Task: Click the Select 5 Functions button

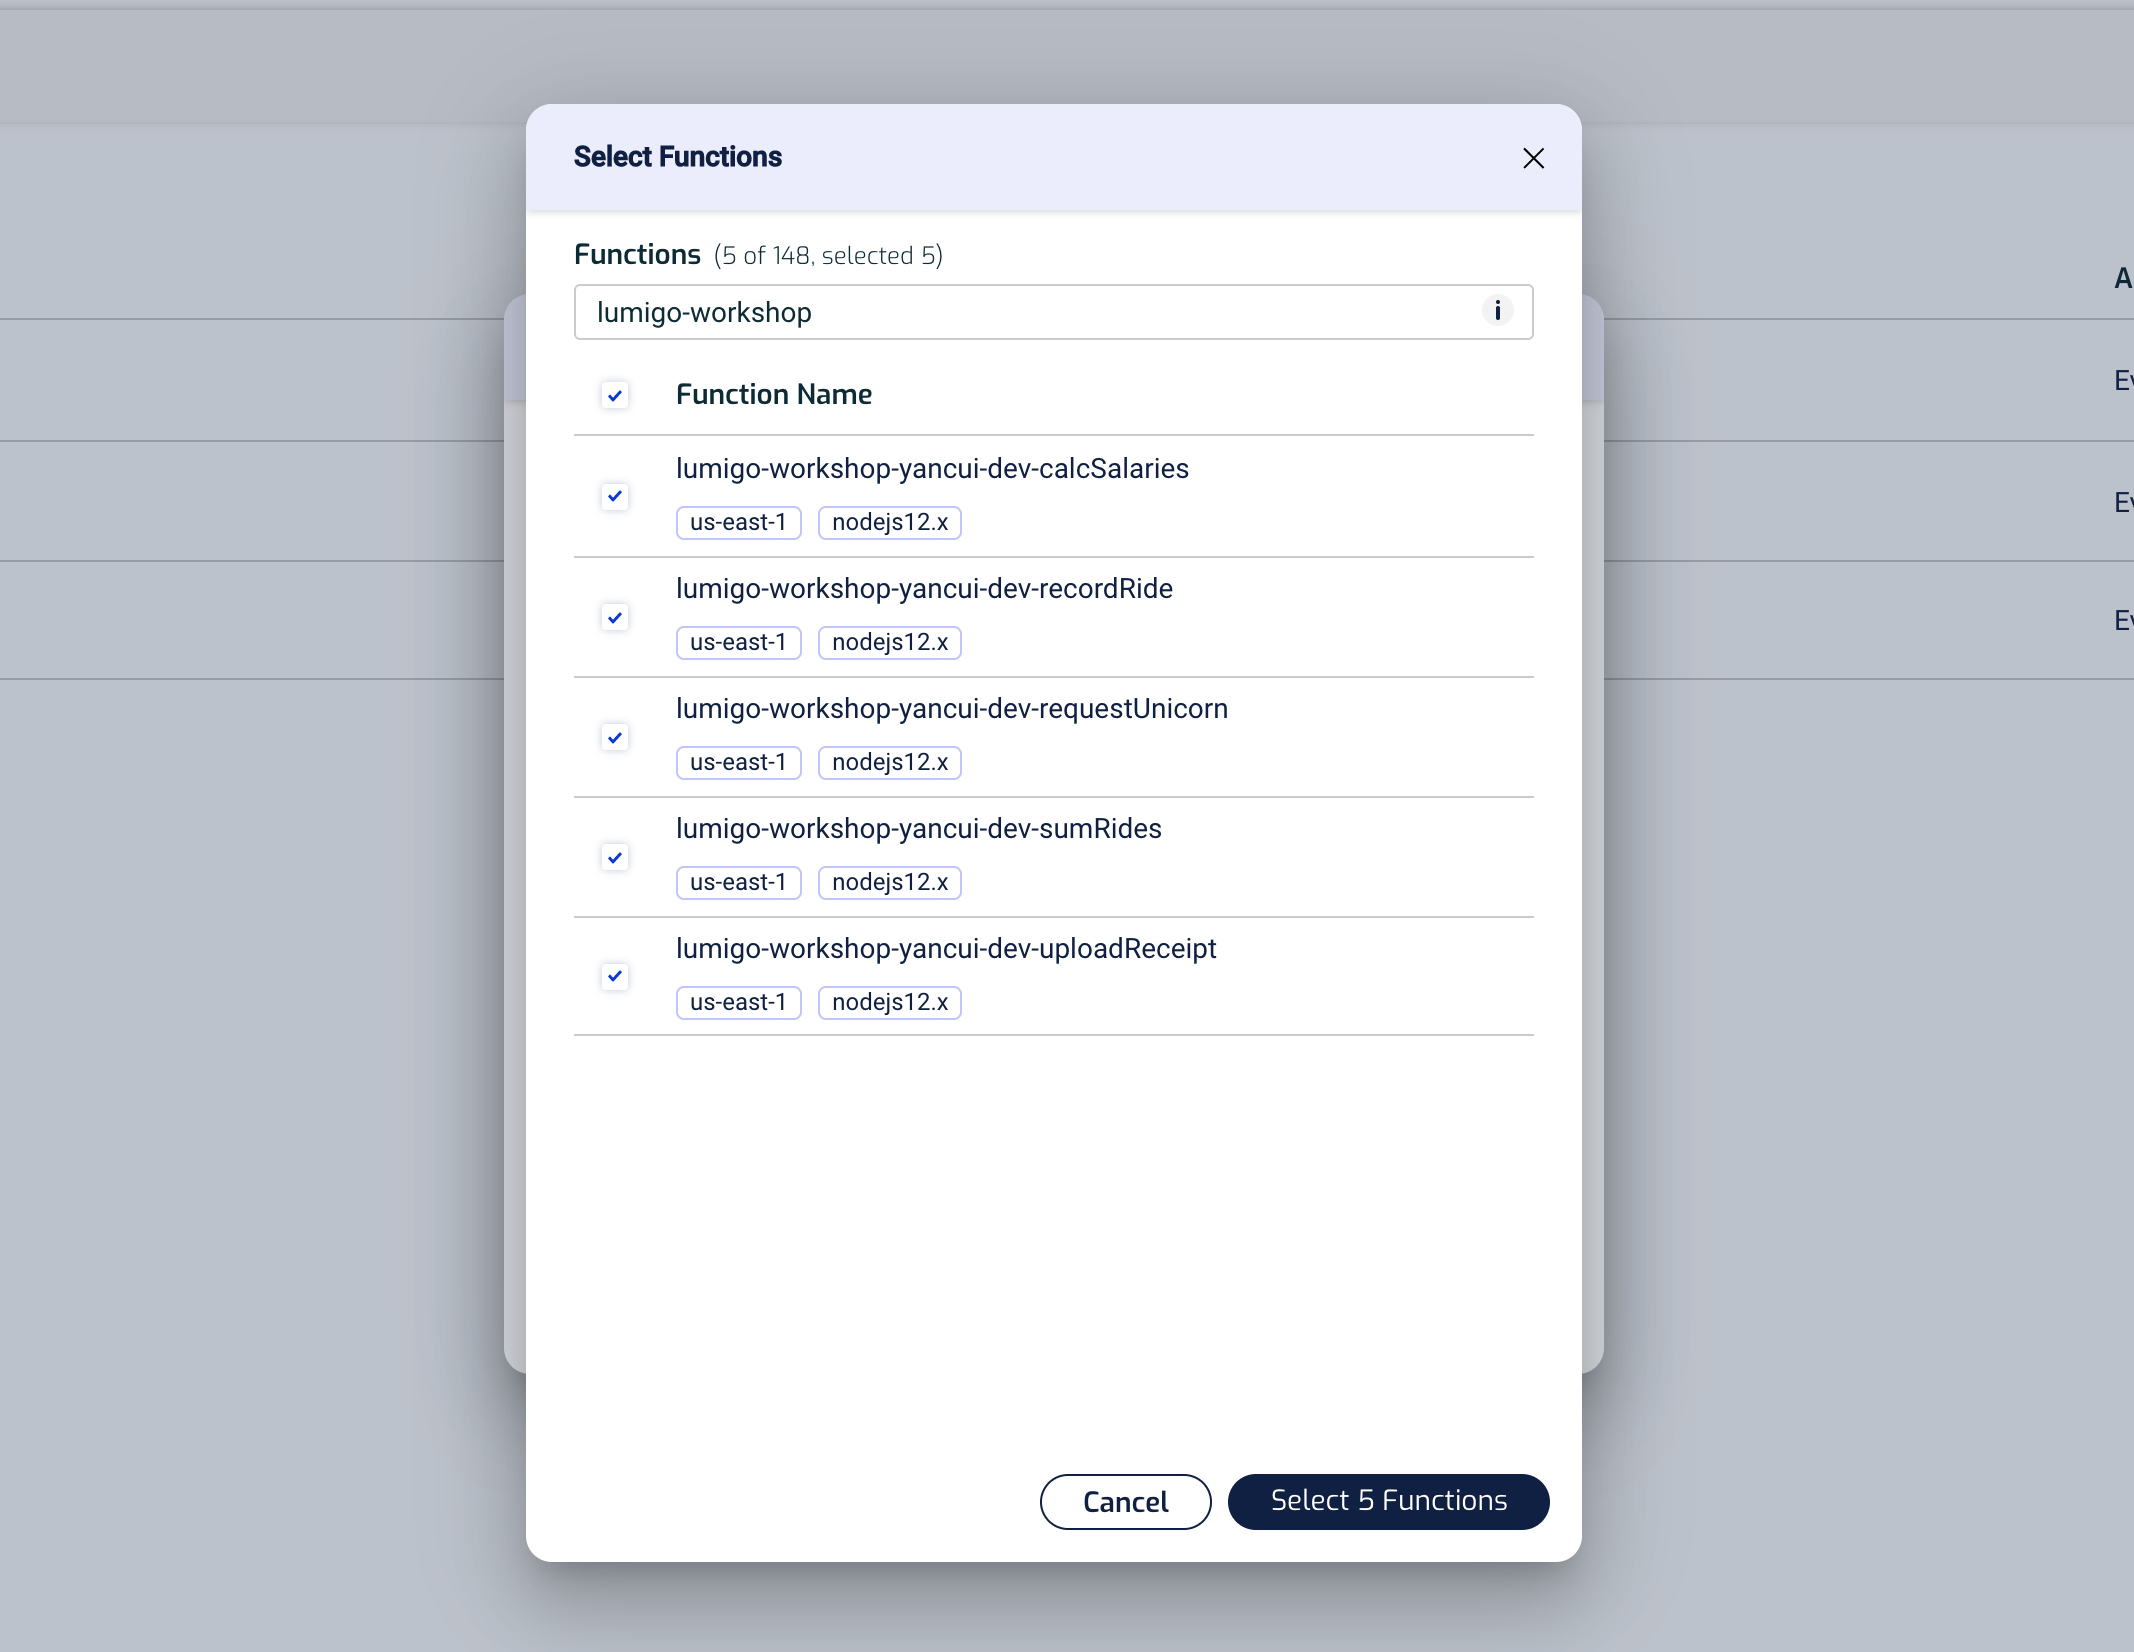Action: (1388, 1501)
